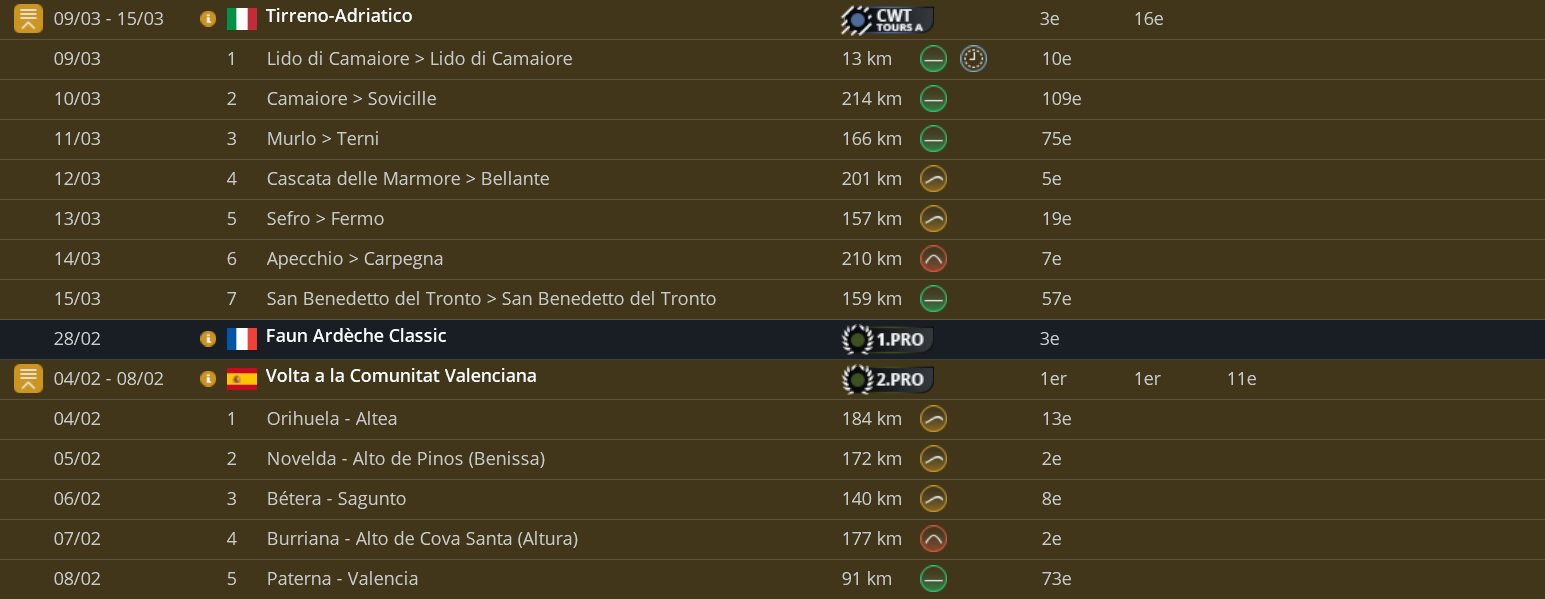The height and width of the screenshot is (599, 1545).
Task: Open the Tirreno-Adriatico race title
Action: click(339, 17)
